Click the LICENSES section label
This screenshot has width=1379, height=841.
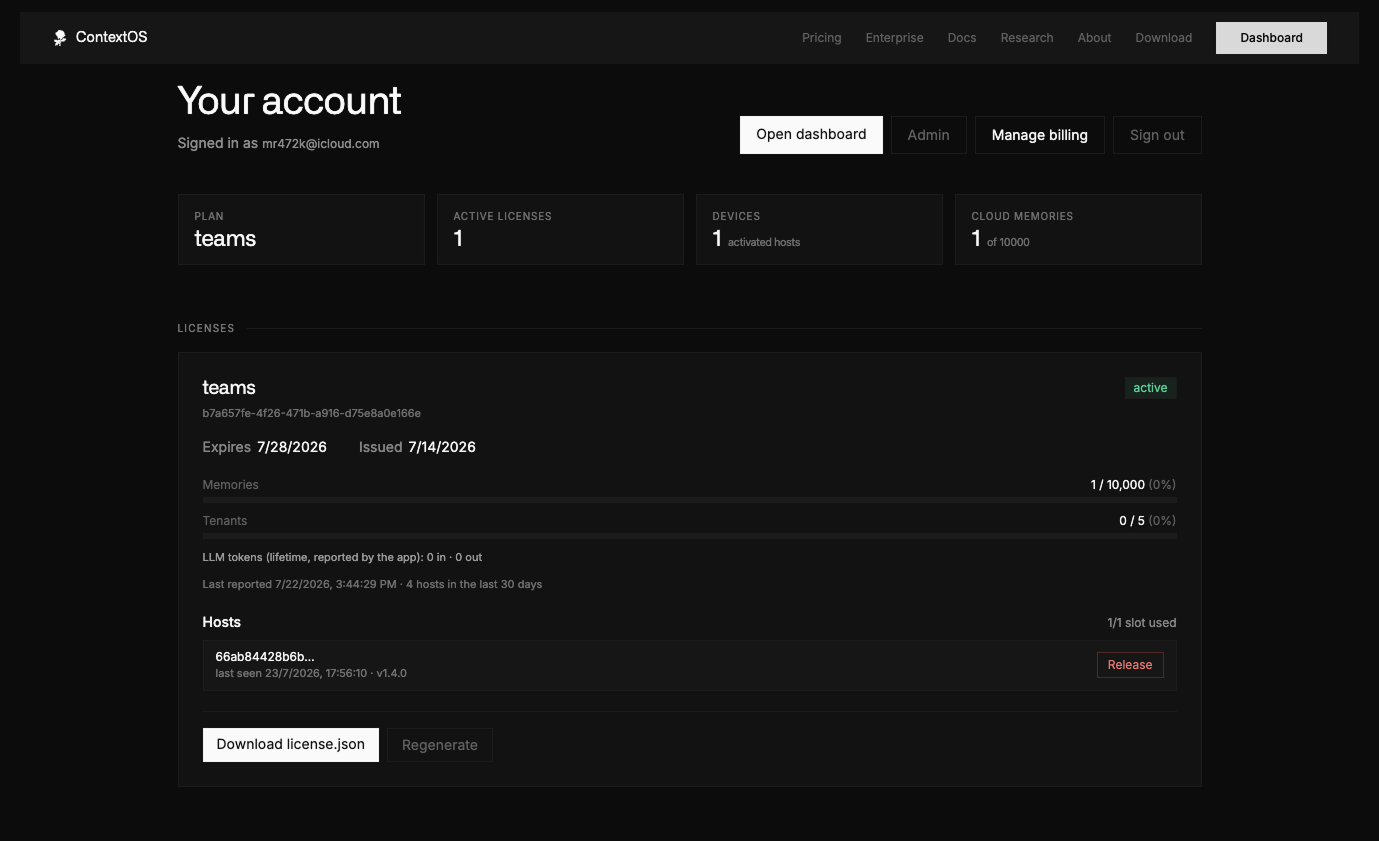tap(206, 328)
